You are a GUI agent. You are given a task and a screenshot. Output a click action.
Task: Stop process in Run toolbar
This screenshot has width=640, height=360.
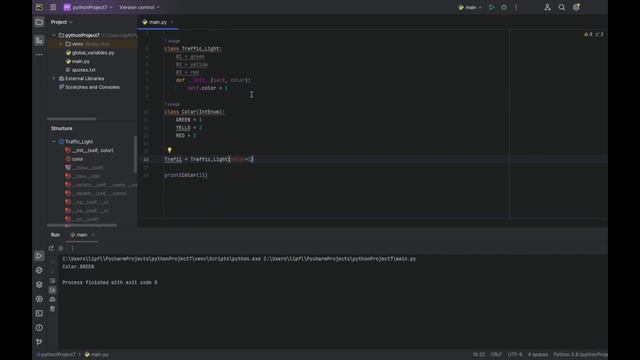click(61, 248)
